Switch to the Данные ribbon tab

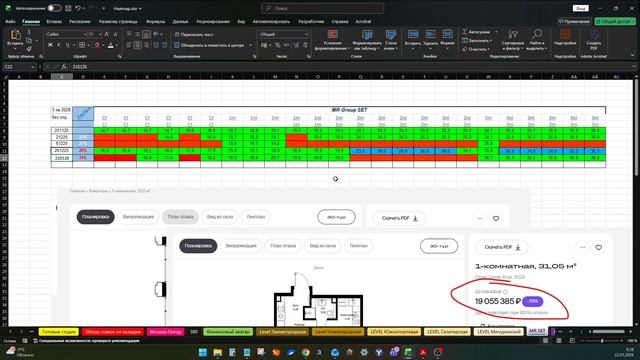(180, 21)
